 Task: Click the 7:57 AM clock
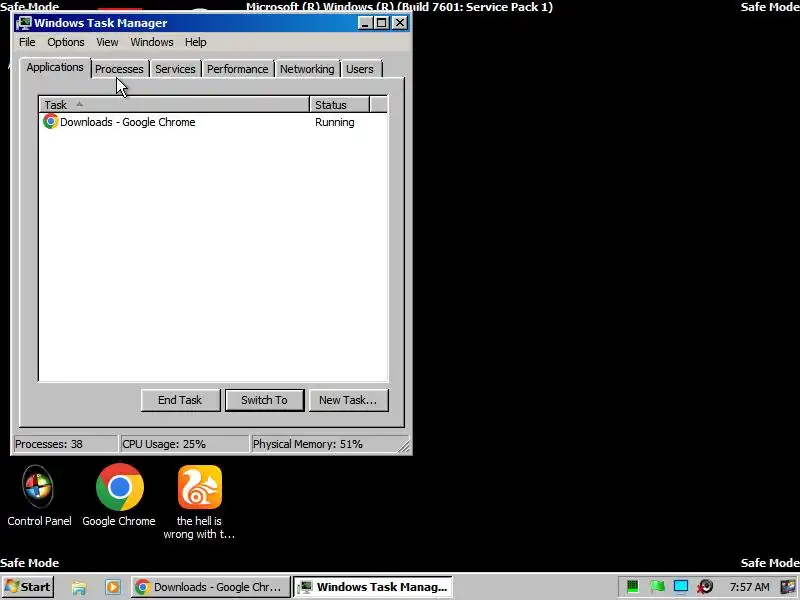click(x=749, y=587)
